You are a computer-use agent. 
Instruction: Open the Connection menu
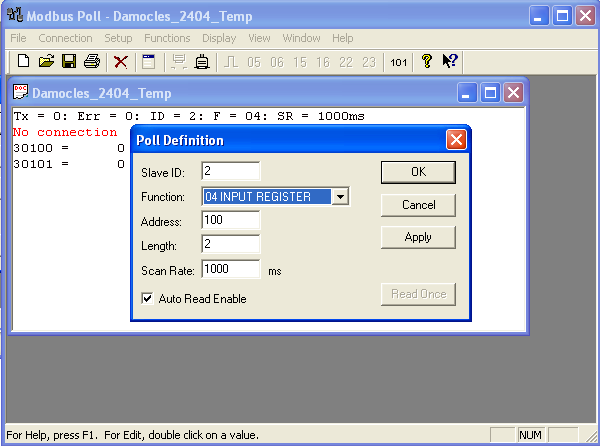click(x=65, y=38)
